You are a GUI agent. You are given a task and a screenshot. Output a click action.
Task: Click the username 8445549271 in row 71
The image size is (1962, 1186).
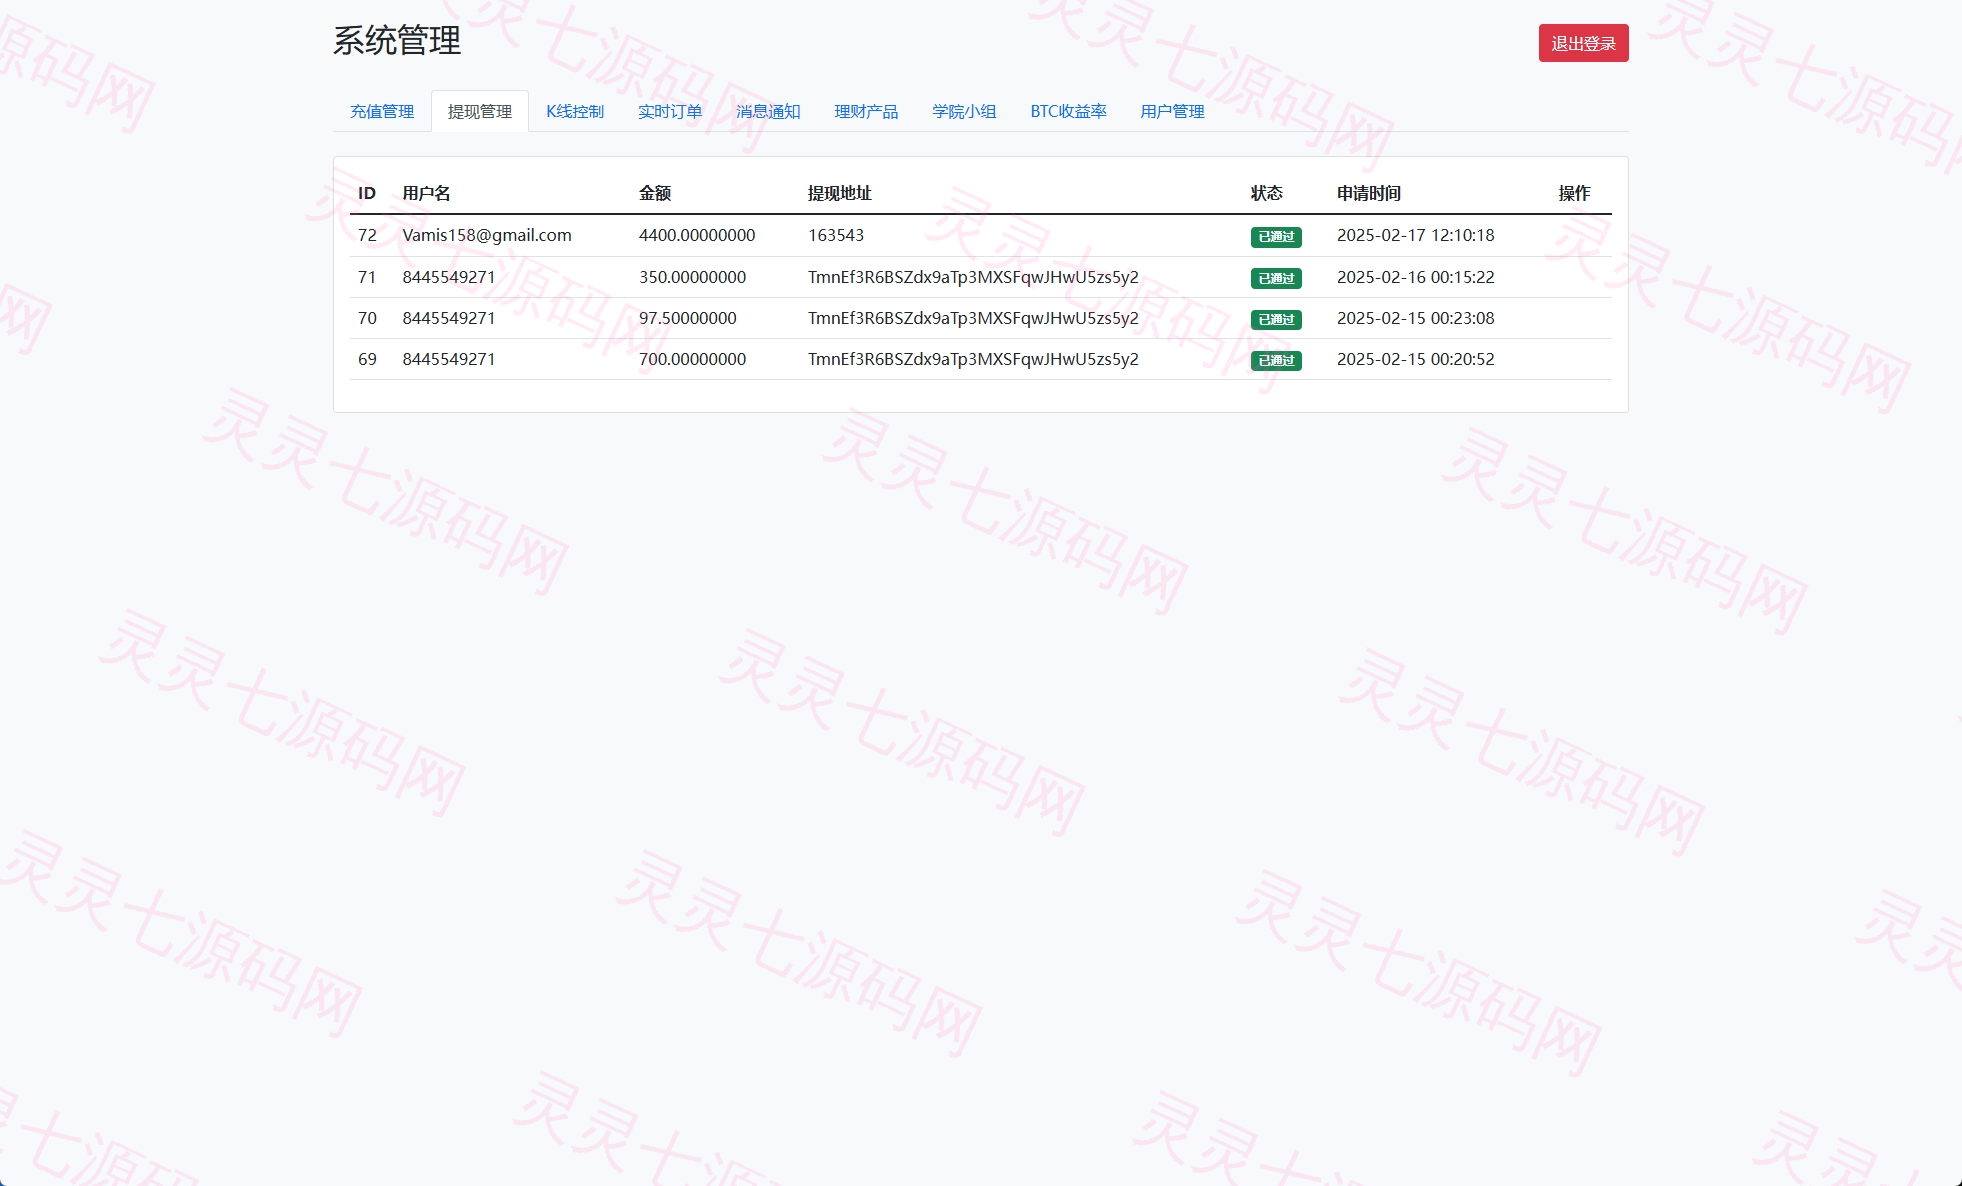click(x=449, y=277)
